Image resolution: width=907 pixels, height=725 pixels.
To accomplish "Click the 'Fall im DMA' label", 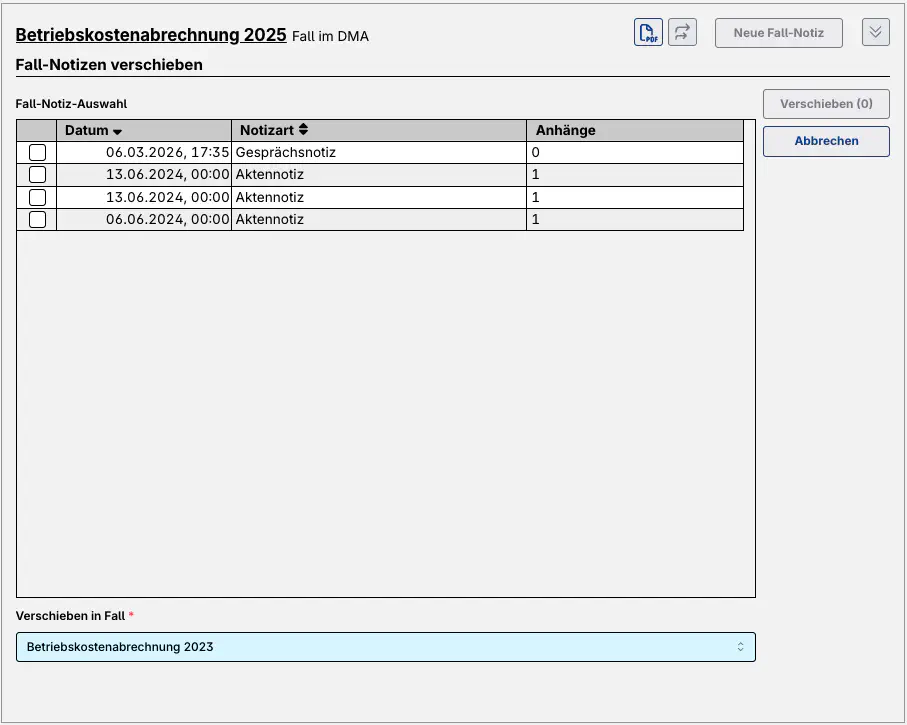I will [330, 36].
